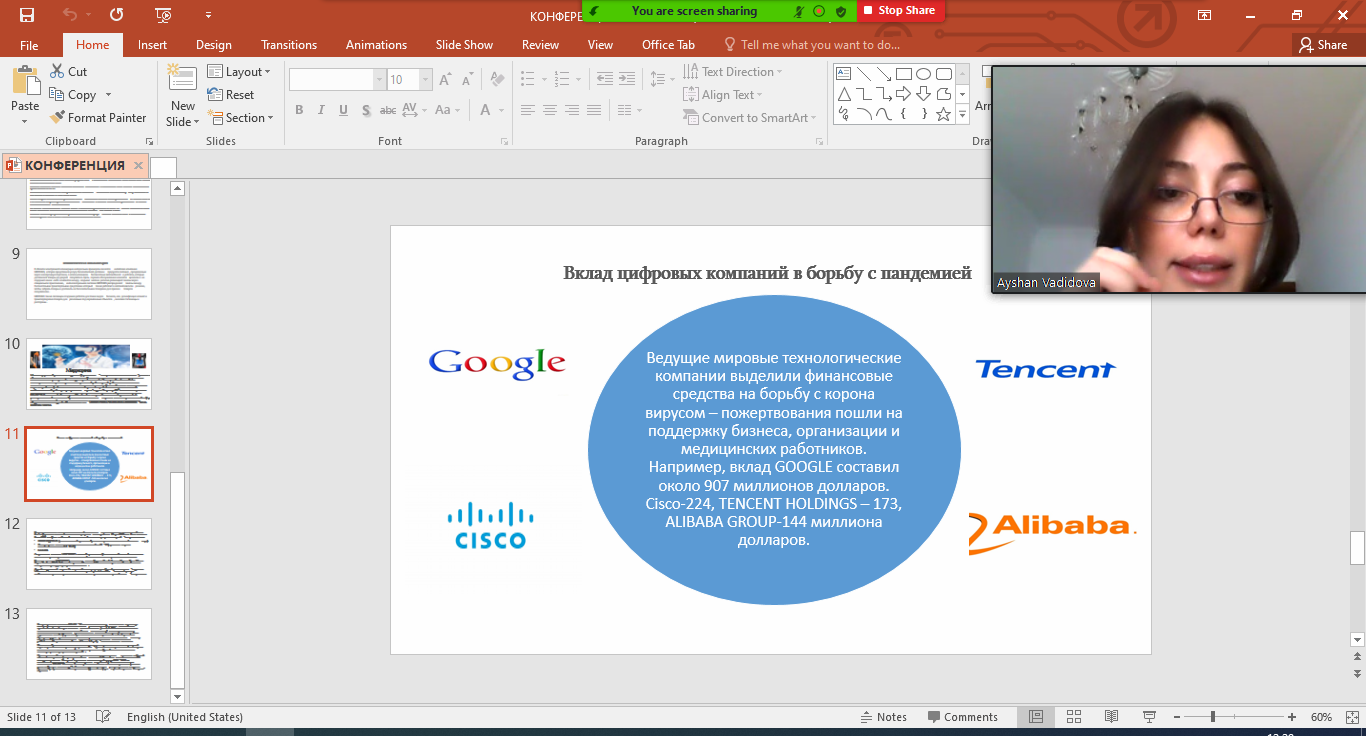The height and width of the screenshot is (736, 1366).
Task: Open the Office Tab ribbon tab
Action: point(668,45)
